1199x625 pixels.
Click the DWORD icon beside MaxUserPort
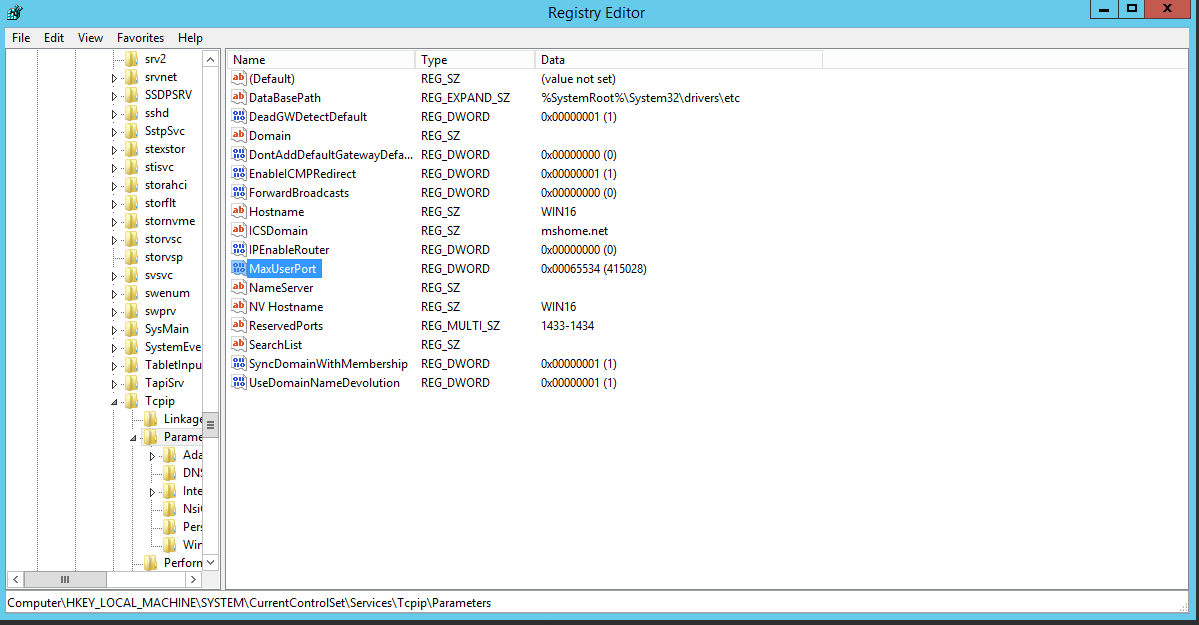point(239,269)
